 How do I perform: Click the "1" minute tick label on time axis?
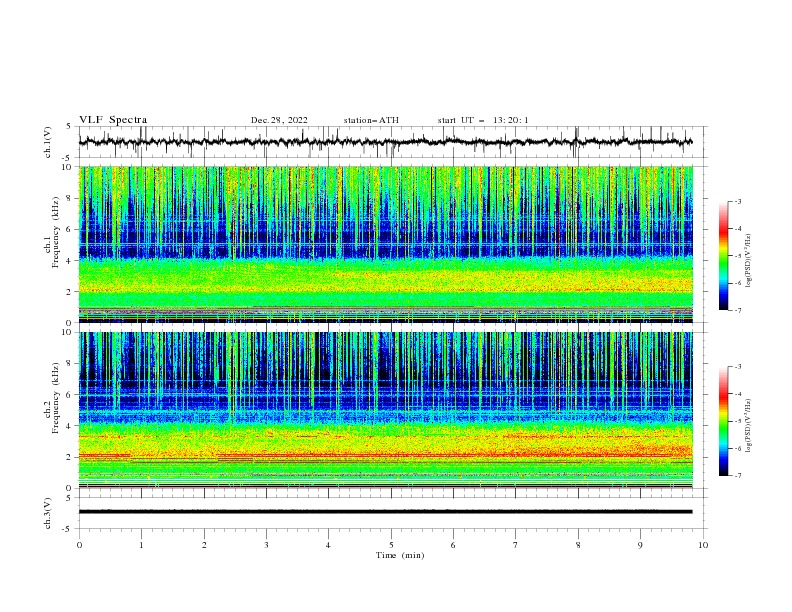141,545
